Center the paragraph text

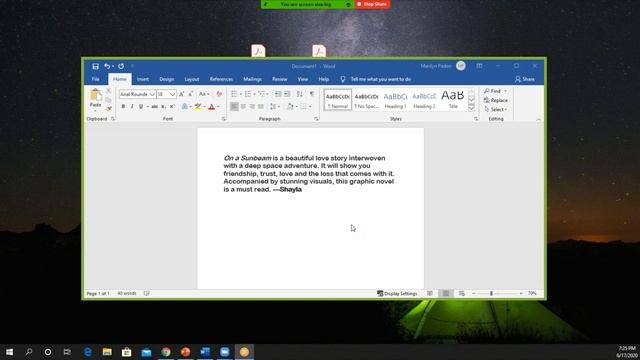click(243, 107)
